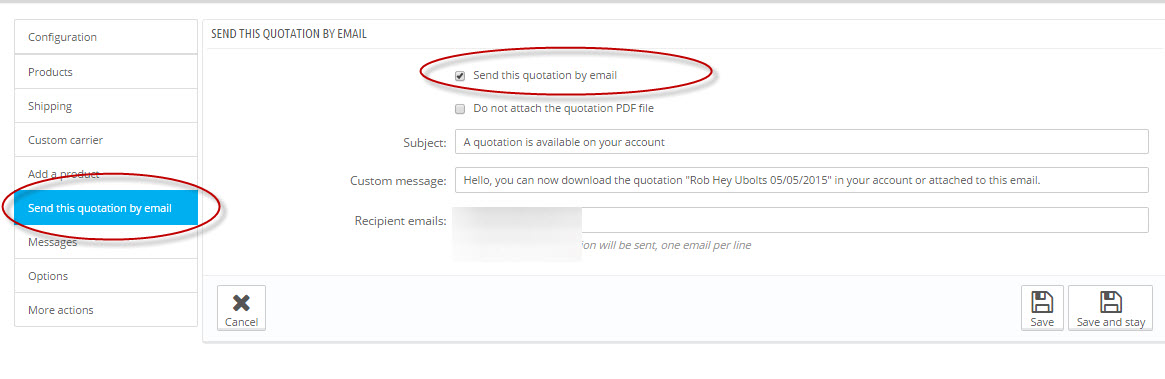Select Send this quotation by email tab
Image resolution: width=1165 pixels, height=379 pixels.
[106, 208]
